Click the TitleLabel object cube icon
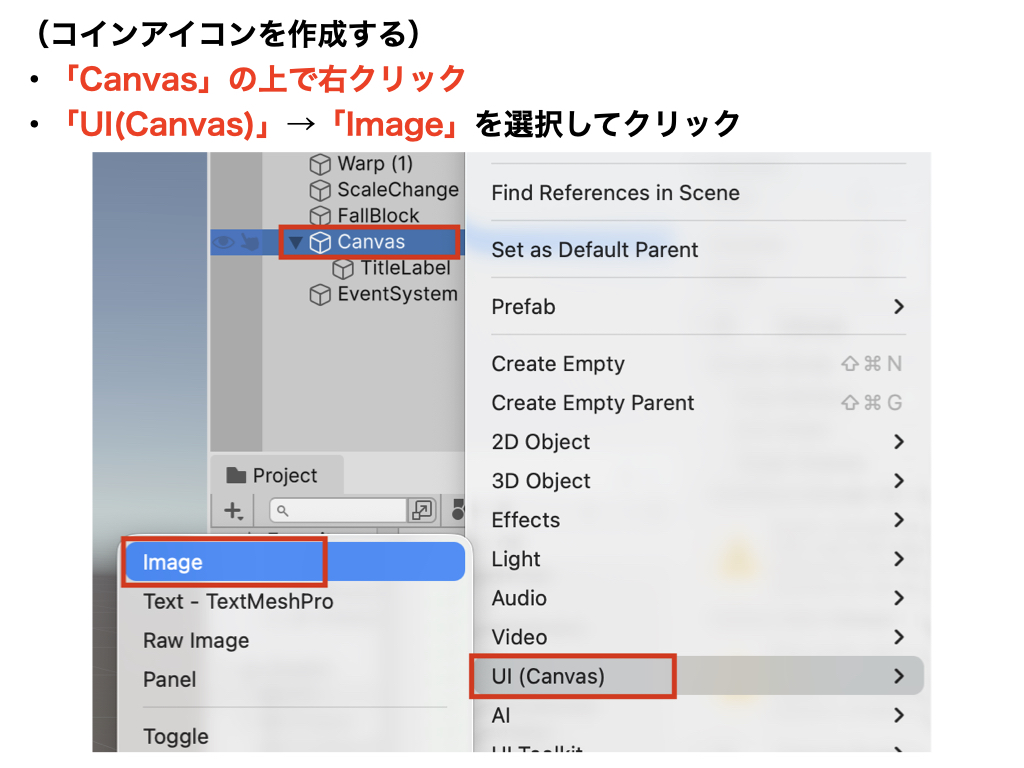 (343, 268)
